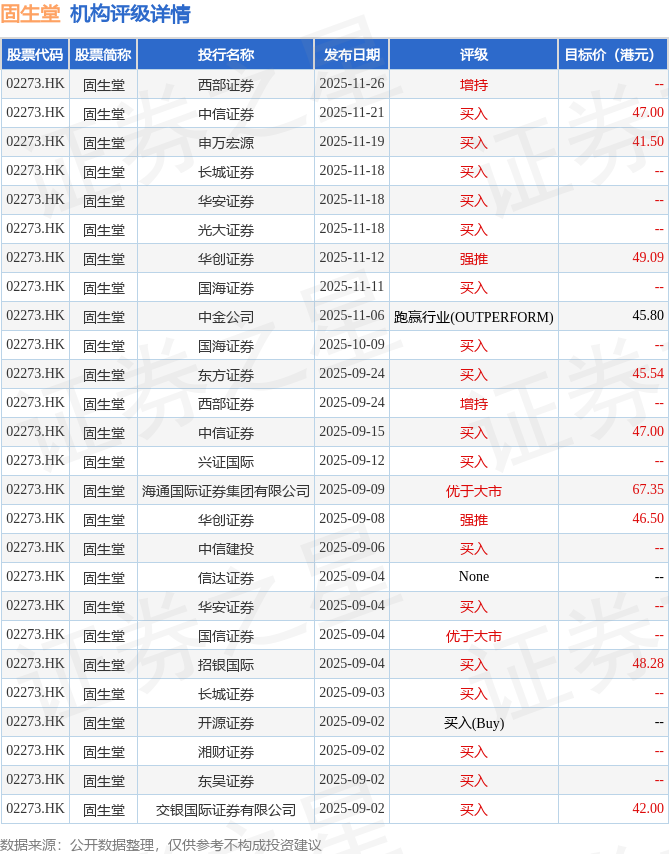Viewport: 669px width, 854px height.
Task: Select the 国信证券 cell
Action: [x=226, y=636]
